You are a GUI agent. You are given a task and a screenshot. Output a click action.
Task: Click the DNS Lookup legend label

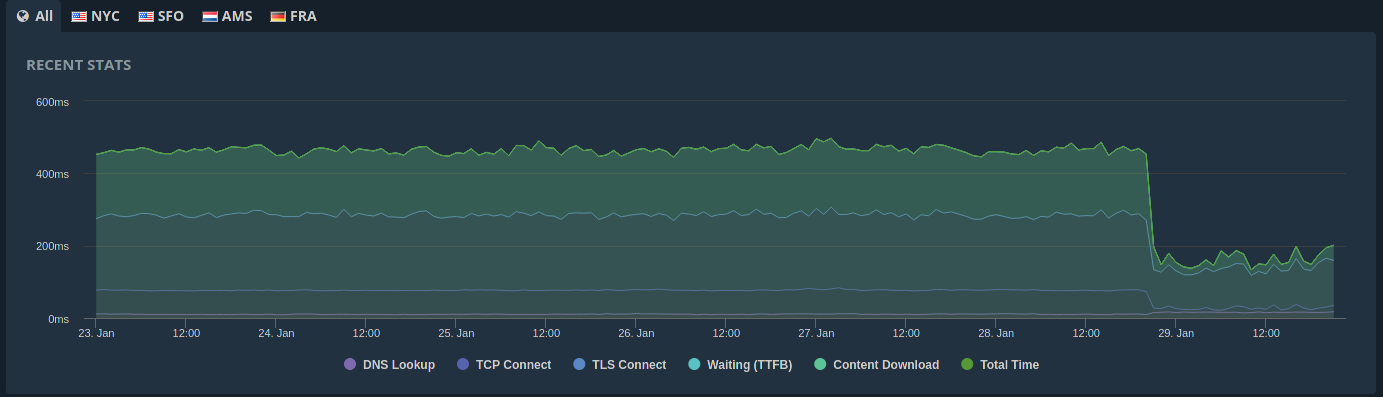tap(399, 365)
